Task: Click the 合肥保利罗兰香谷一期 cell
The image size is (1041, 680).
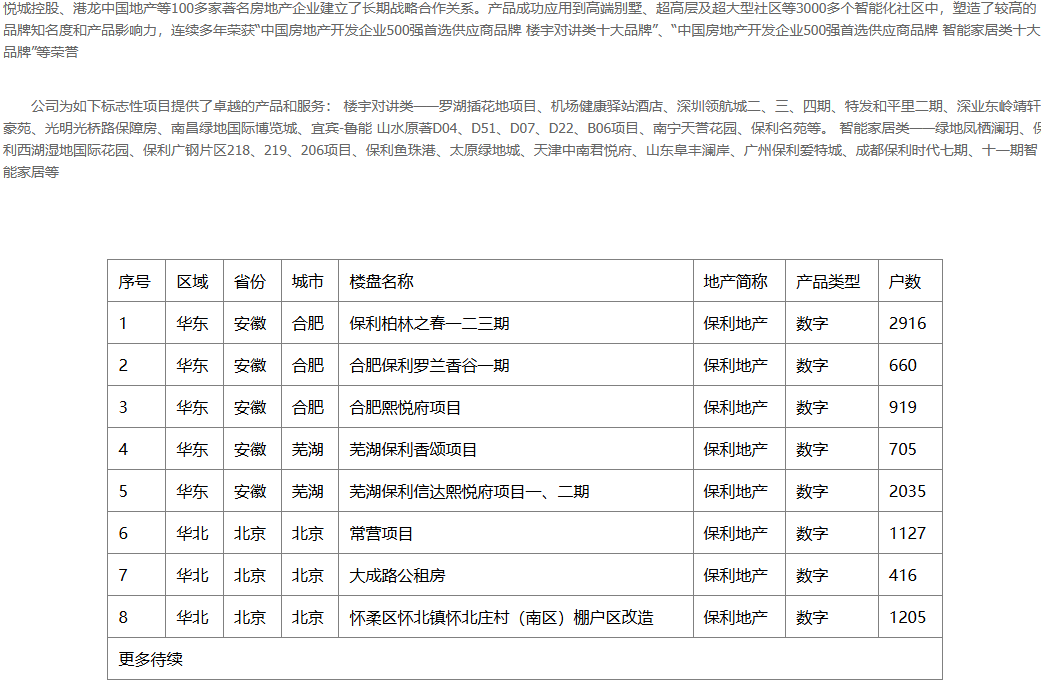Action: pyautogui.click(x=430, y=366)
